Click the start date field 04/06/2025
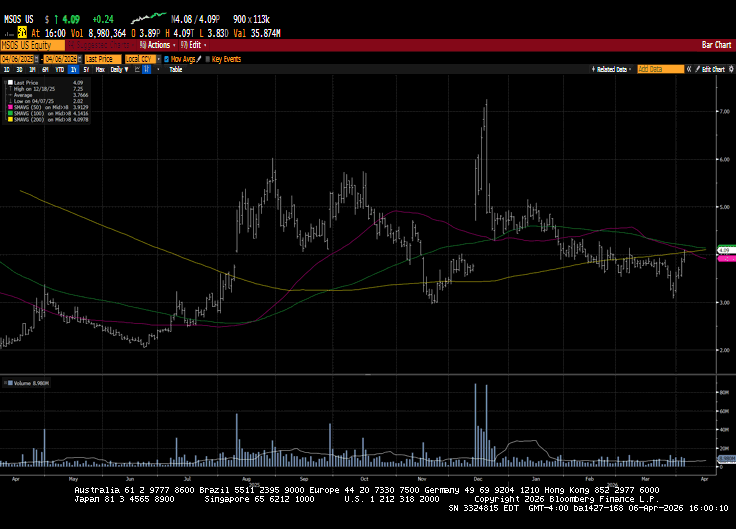 (17, 59)
